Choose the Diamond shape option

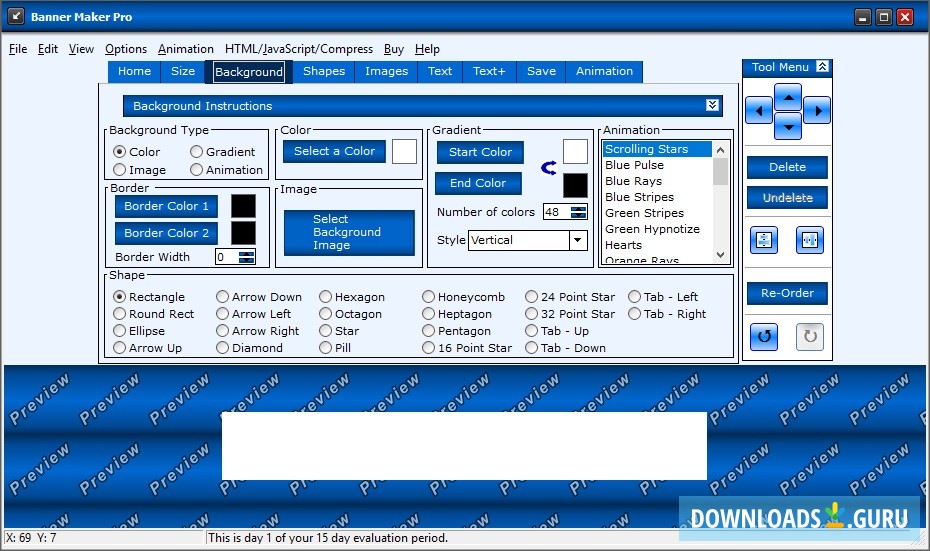click(x=249, y=348)
